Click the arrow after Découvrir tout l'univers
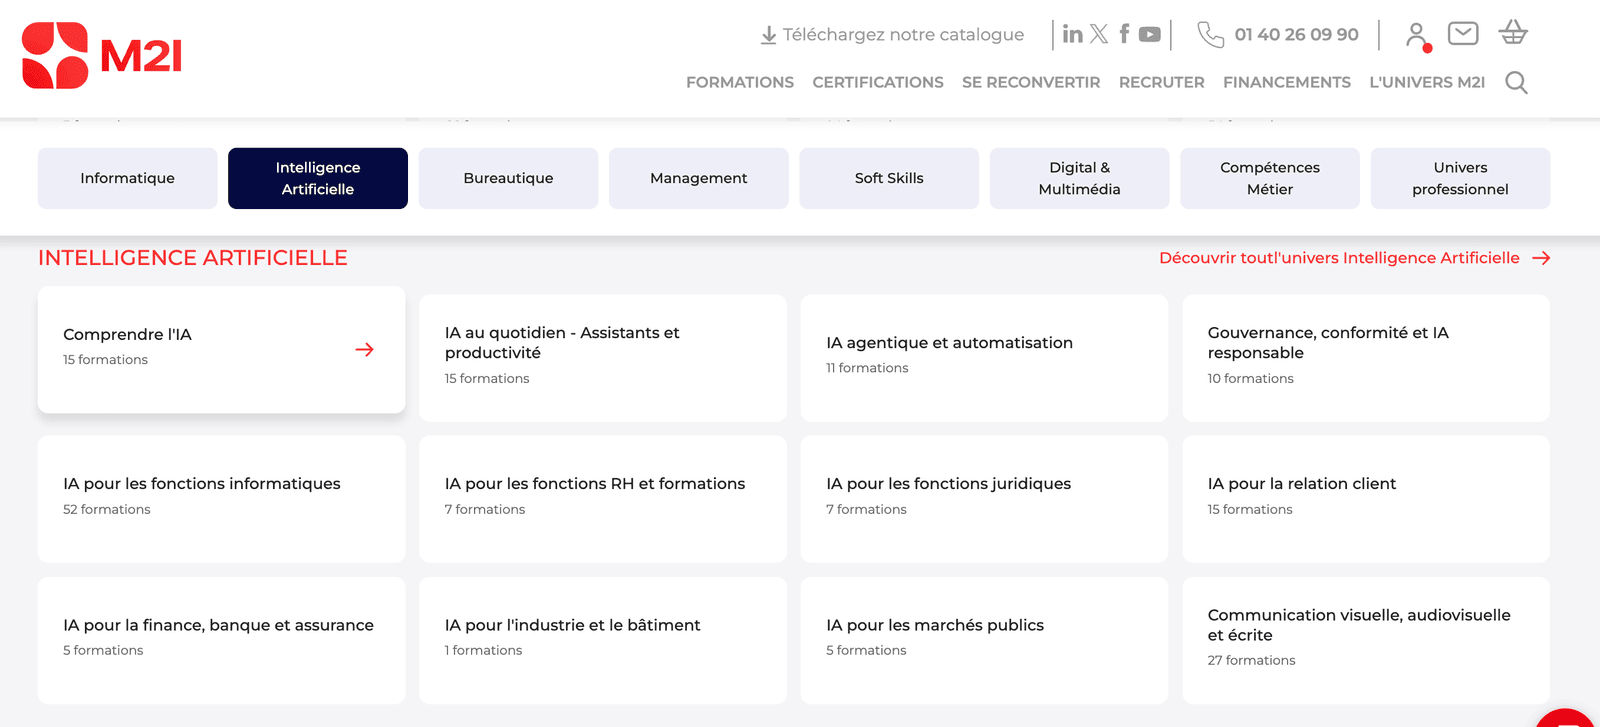Viewport: 1600px width, 727px height. (1541, 258)
